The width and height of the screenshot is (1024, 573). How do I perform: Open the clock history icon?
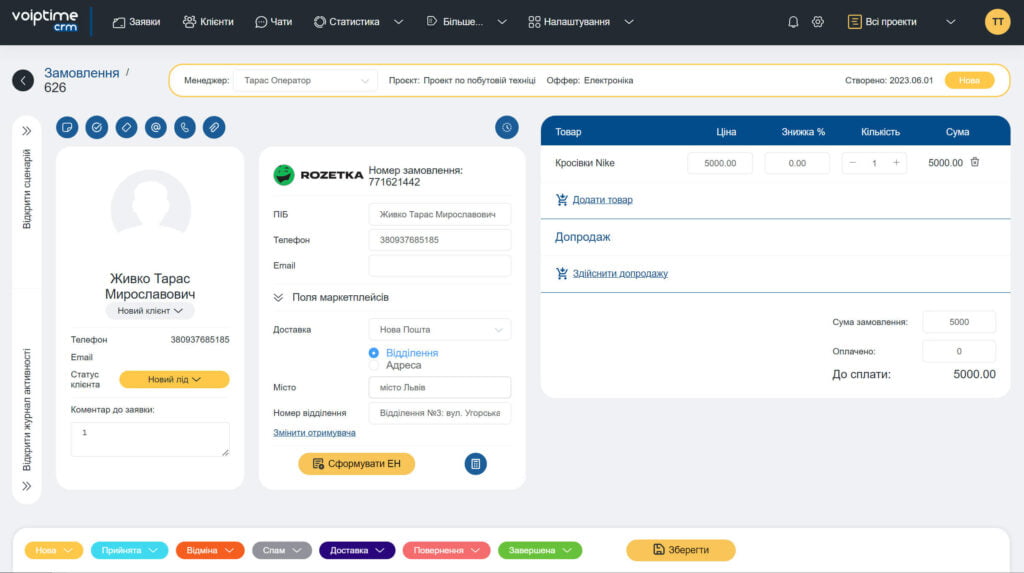[x=507, y=127]
